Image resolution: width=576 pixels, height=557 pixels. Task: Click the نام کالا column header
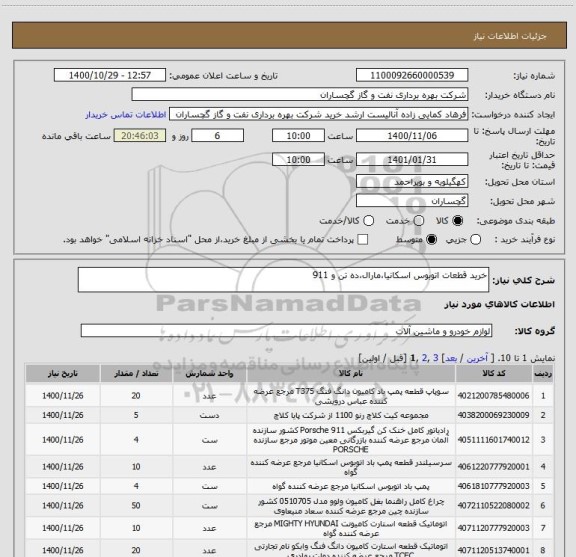351,374
